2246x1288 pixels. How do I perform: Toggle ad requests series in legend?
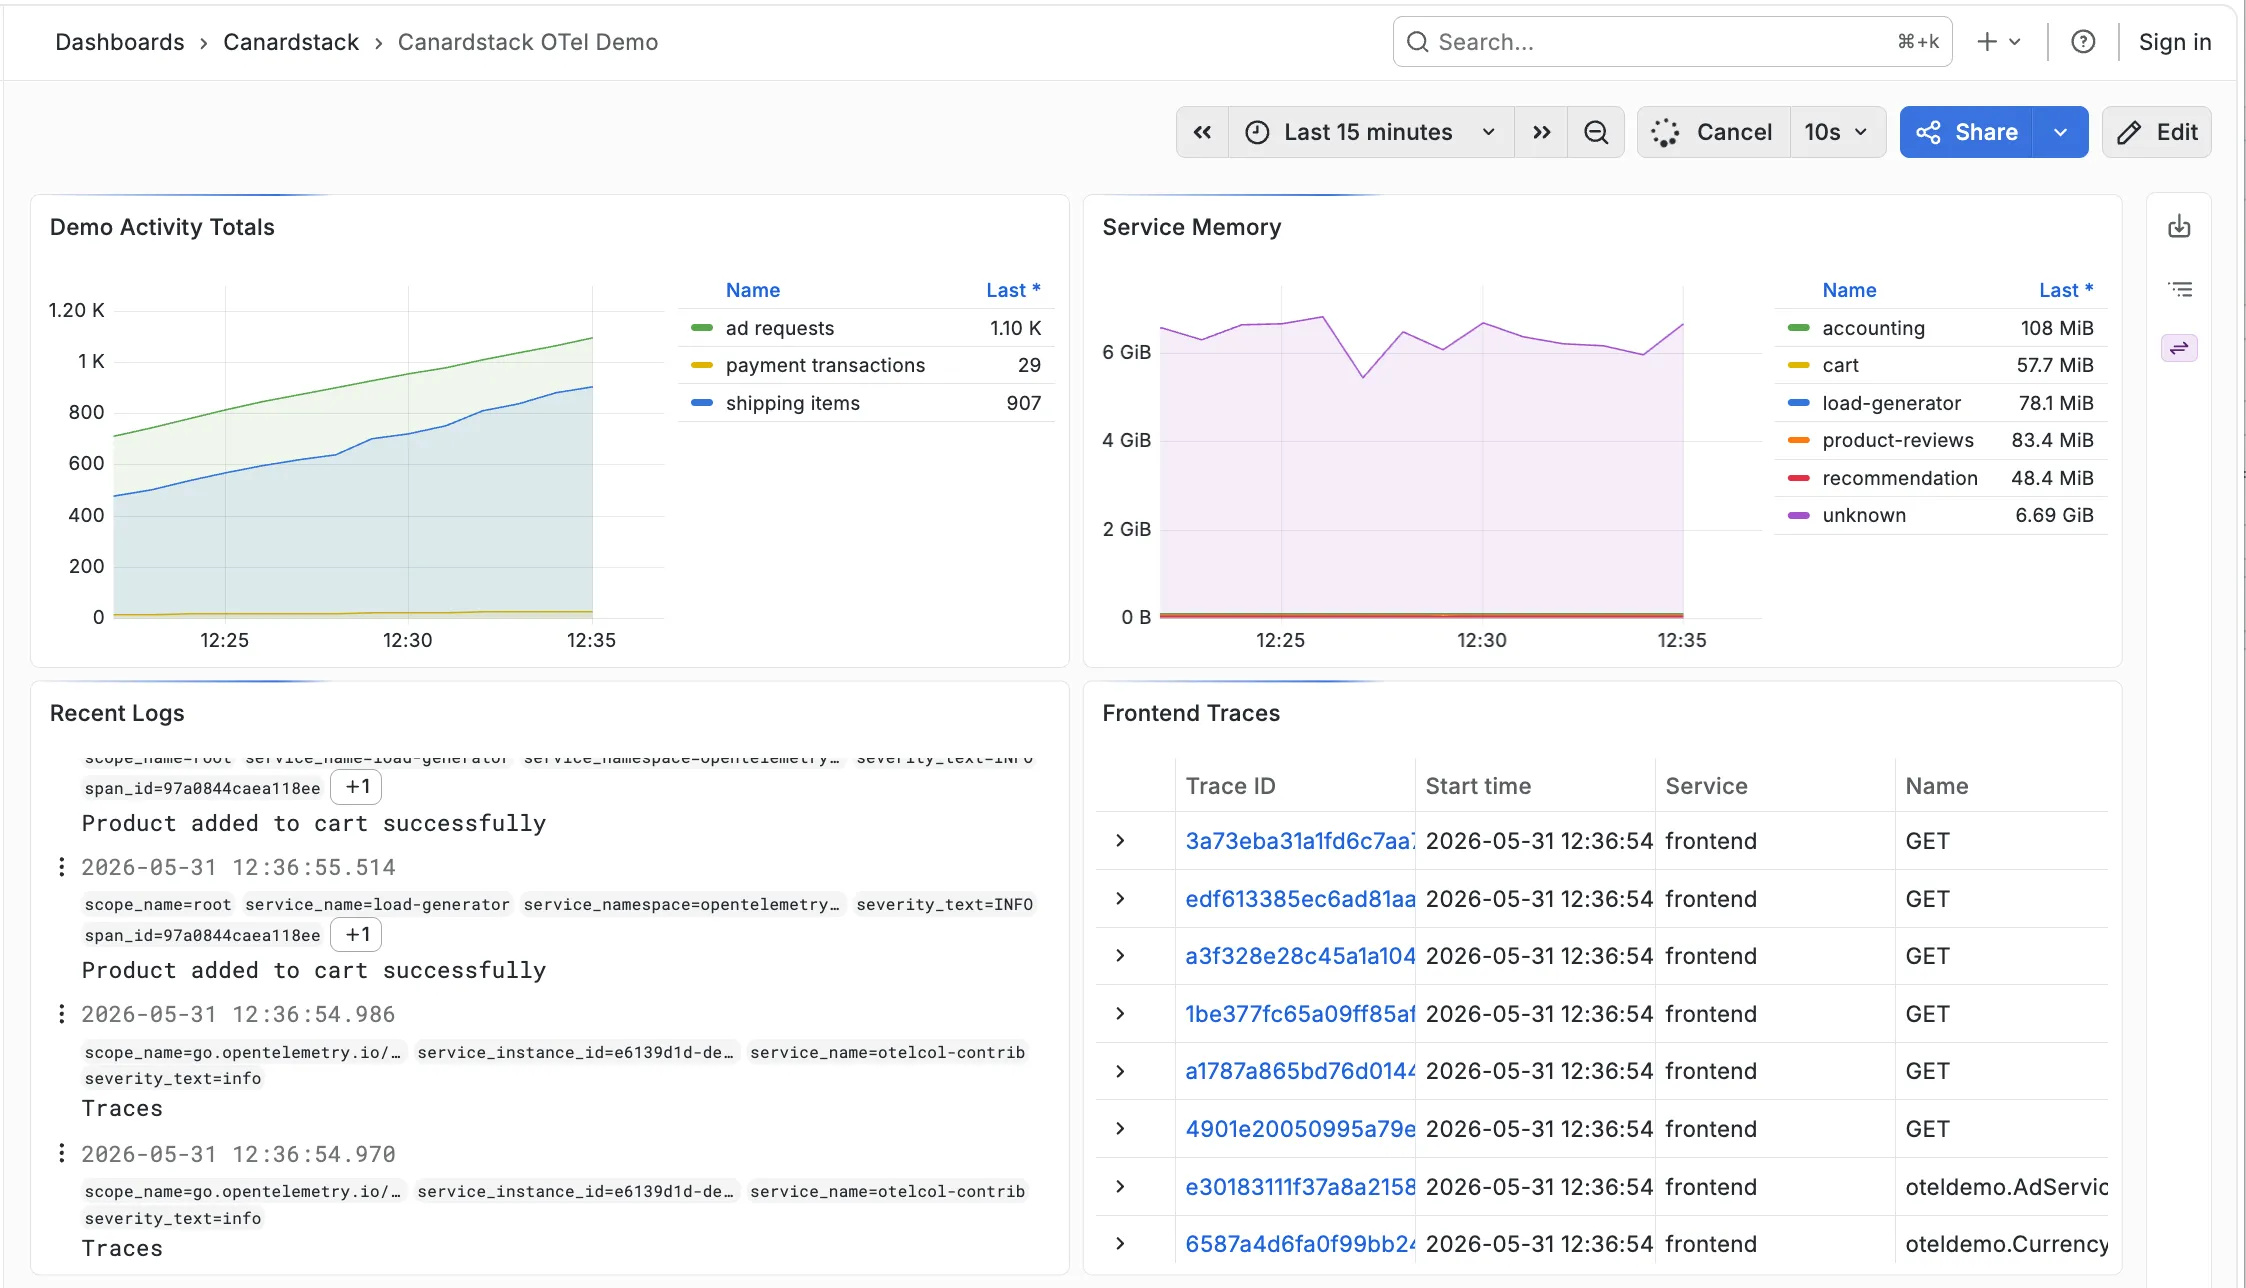click(x=780, y=328)
